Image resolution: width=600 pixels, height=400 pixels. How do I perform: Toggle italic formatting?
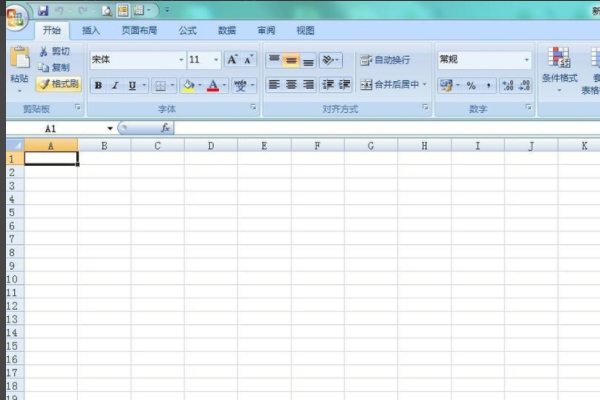tap(115, 85)
